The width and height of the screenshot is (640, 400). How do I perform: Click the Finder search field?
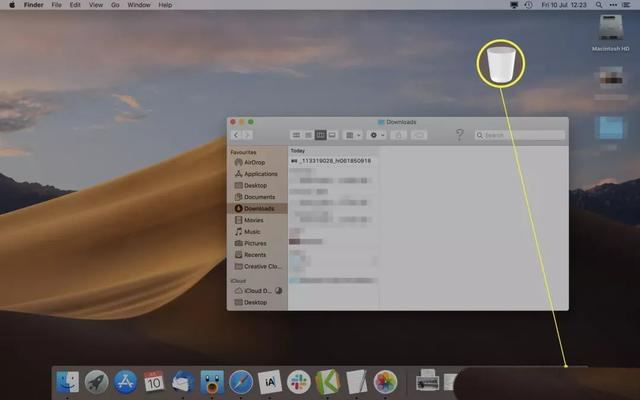pos(520,134)
